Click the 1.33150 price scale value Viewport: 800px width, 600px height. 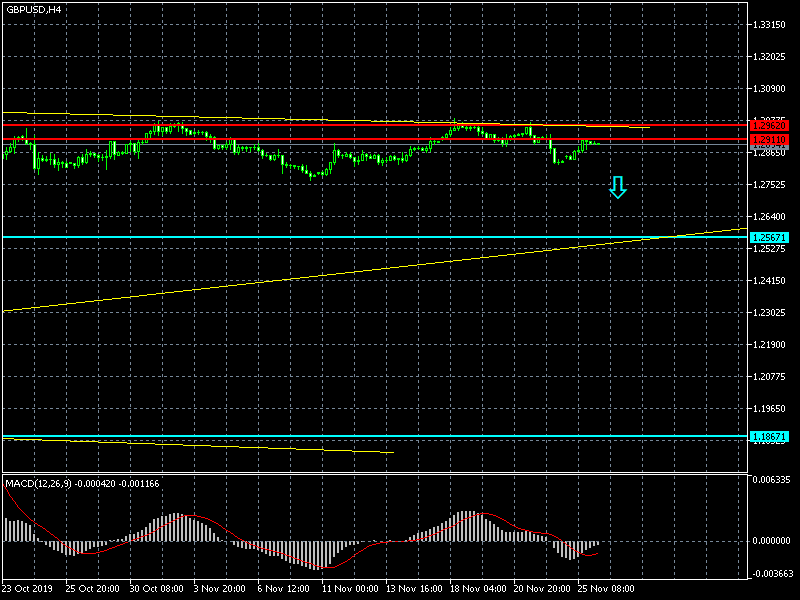click(x=772, y=25)
